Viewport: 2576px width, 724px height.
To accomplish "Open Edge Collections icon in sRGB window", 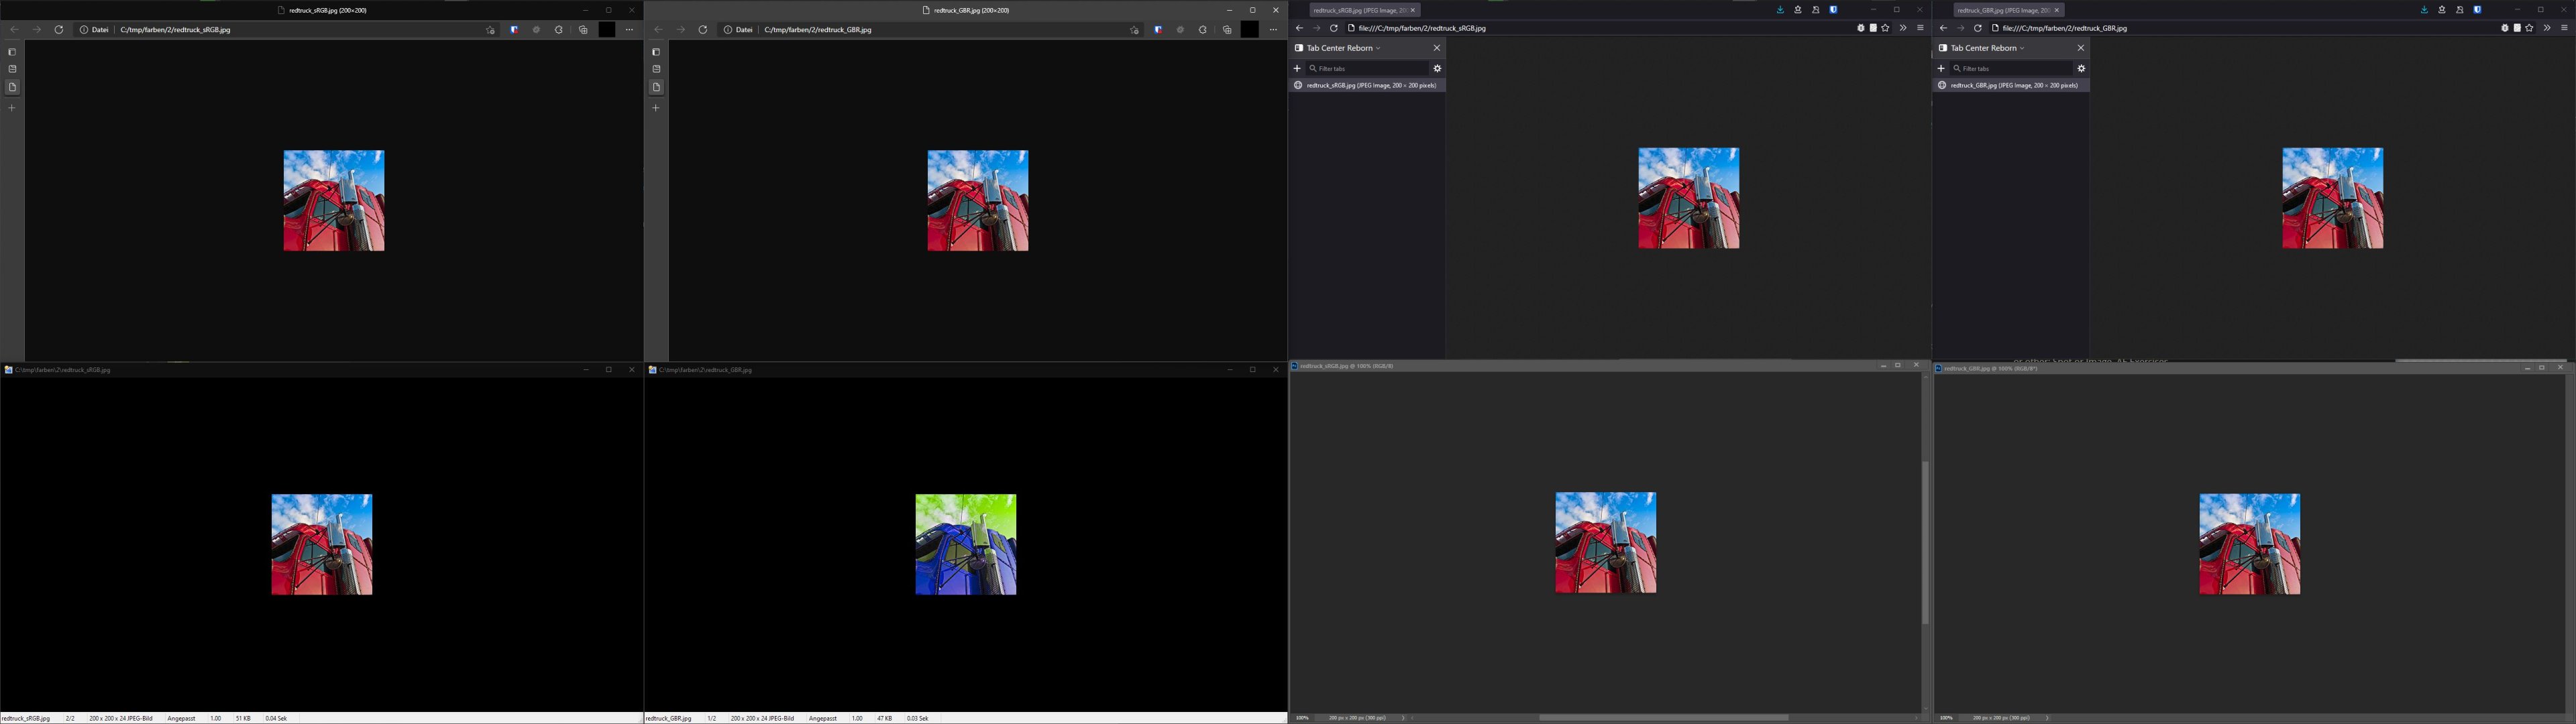I will (583, 30).
